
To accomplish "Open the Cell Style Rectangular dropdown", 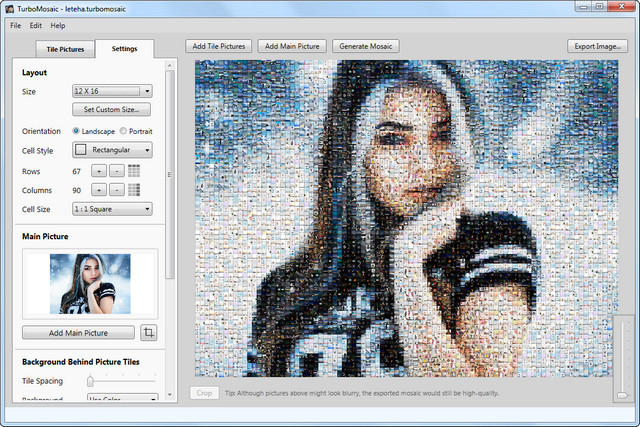I will [111, 150].
